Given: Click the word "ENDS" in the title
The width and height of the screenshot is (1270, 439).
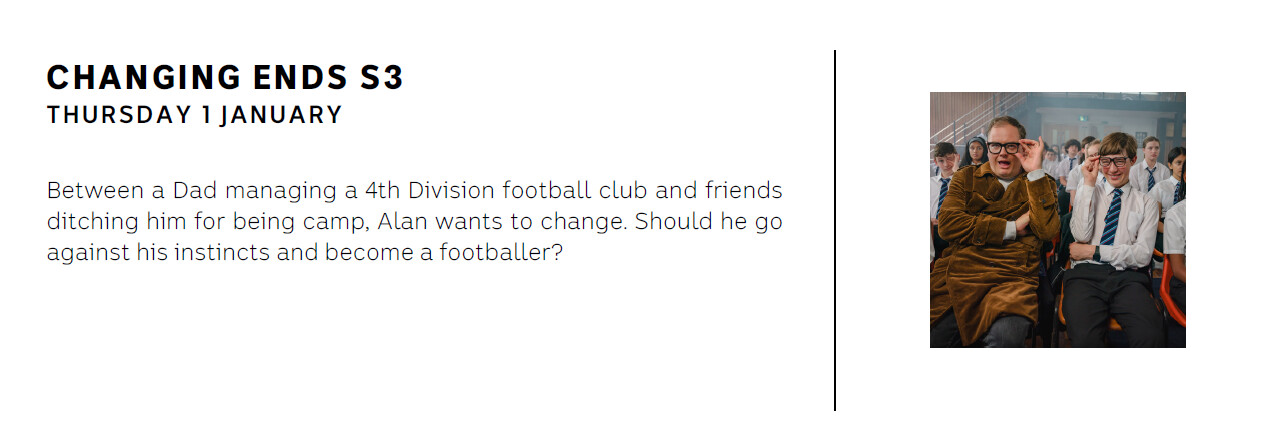Looking at the screenshot, I should coord(300,78).
